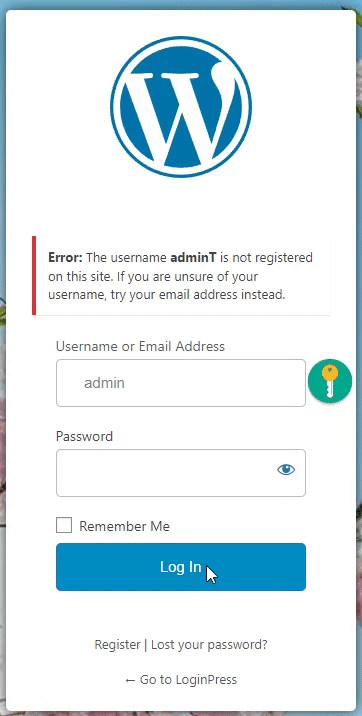Viewport: 362px width, 716px height.
Task: Show password using the eye icon
Action: [x=286, y=469]
